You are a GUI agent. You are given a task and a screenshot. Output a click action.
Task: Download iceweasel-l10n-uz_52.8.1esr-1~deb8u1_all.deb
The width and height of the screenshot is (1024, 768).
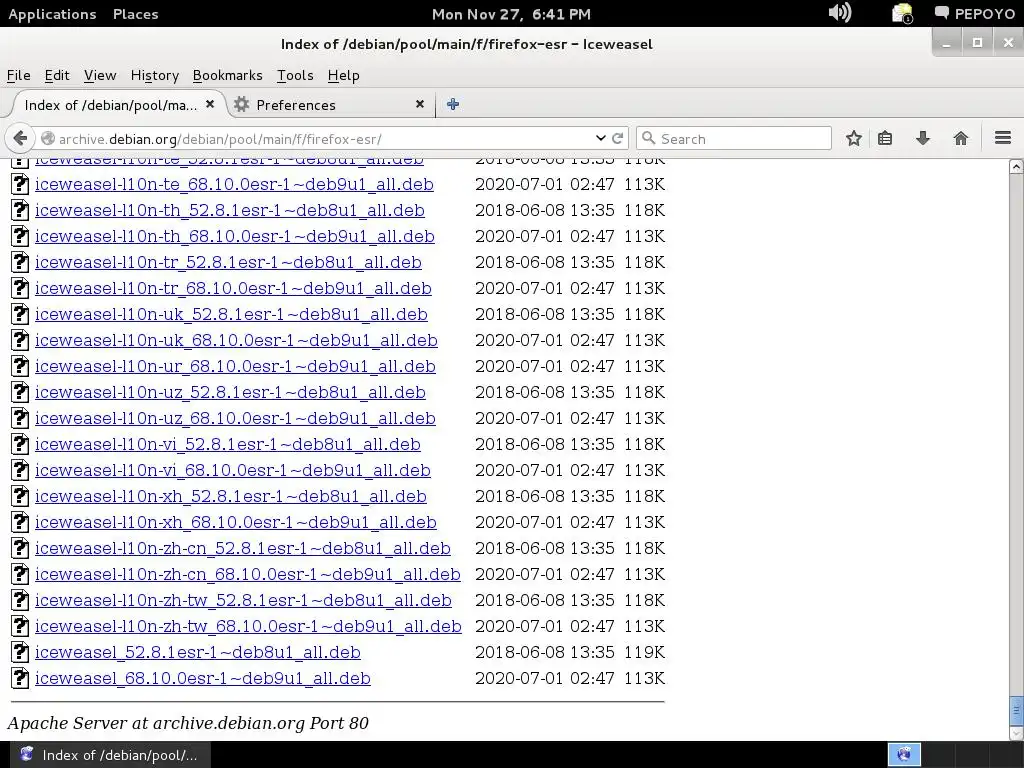[230, 392]
